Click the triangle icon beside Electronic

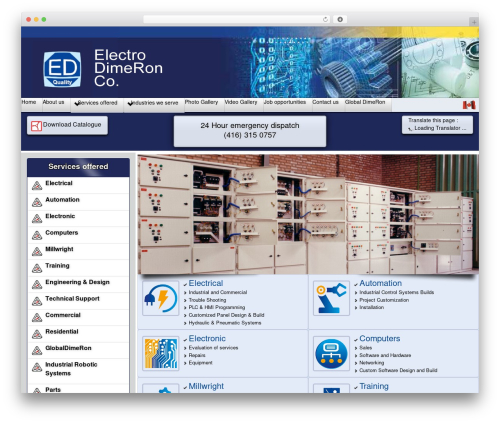point(37,219)
